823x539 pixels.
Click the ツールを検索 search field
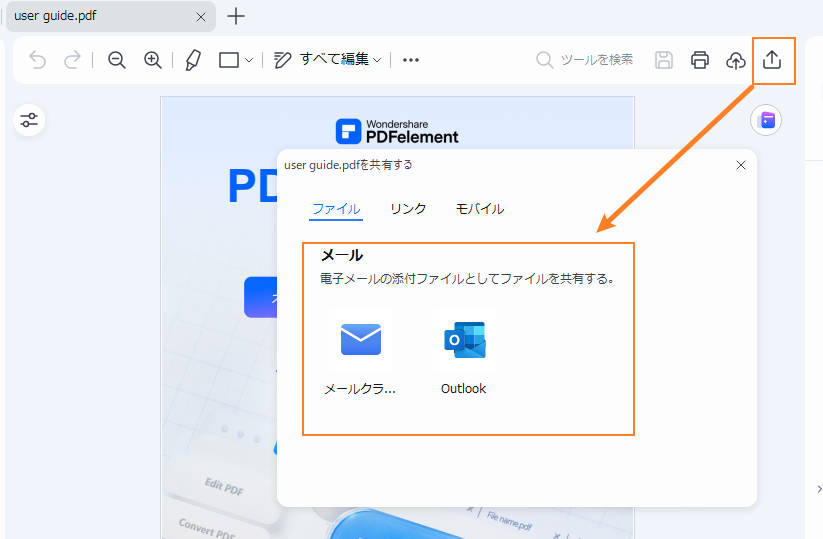click(x=585, y=60)
